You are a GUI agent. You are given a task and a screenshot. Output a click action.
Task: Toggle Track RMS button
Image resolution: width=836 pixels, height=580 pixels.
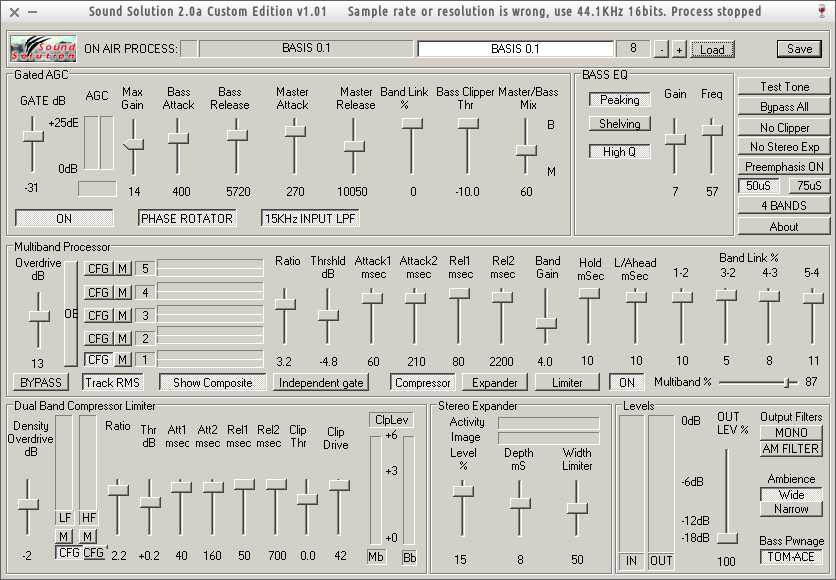click(112, 382)
